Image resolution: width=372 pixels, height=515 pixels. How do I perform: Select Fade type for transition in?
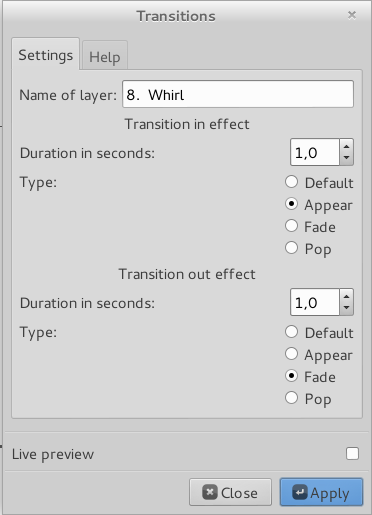coord(292,226)
